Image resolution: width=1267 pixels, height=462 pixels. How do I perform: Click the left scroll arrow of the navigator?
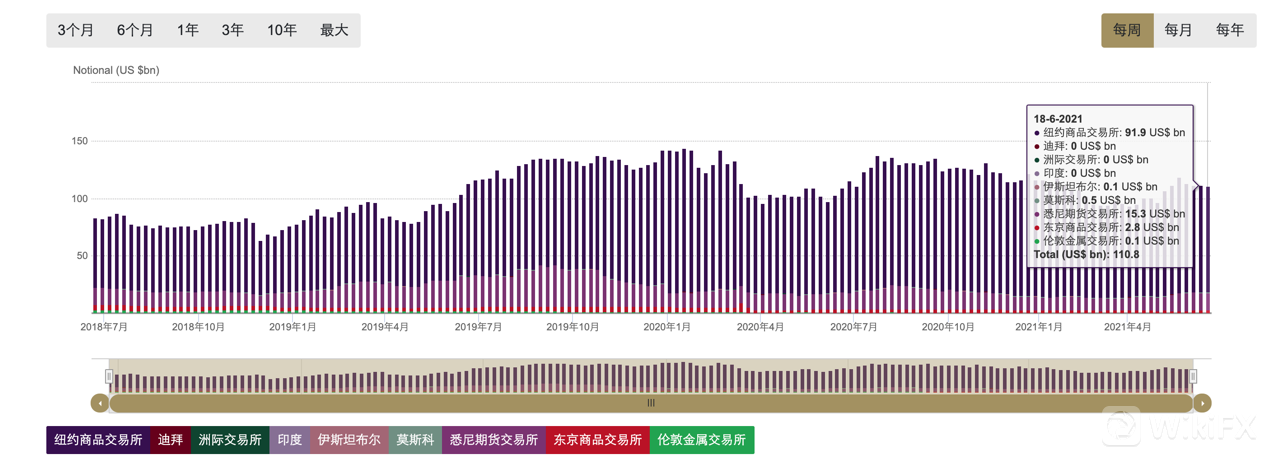99,403
